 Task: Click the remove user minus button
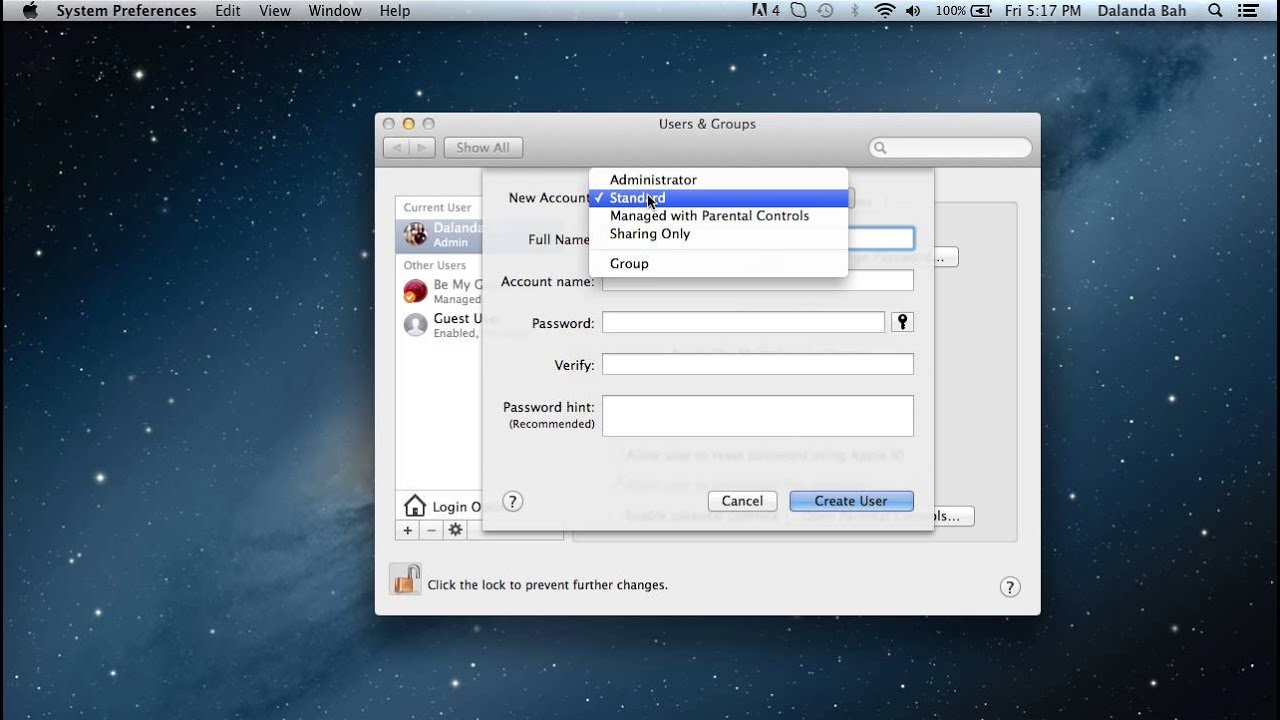point(432,530)
